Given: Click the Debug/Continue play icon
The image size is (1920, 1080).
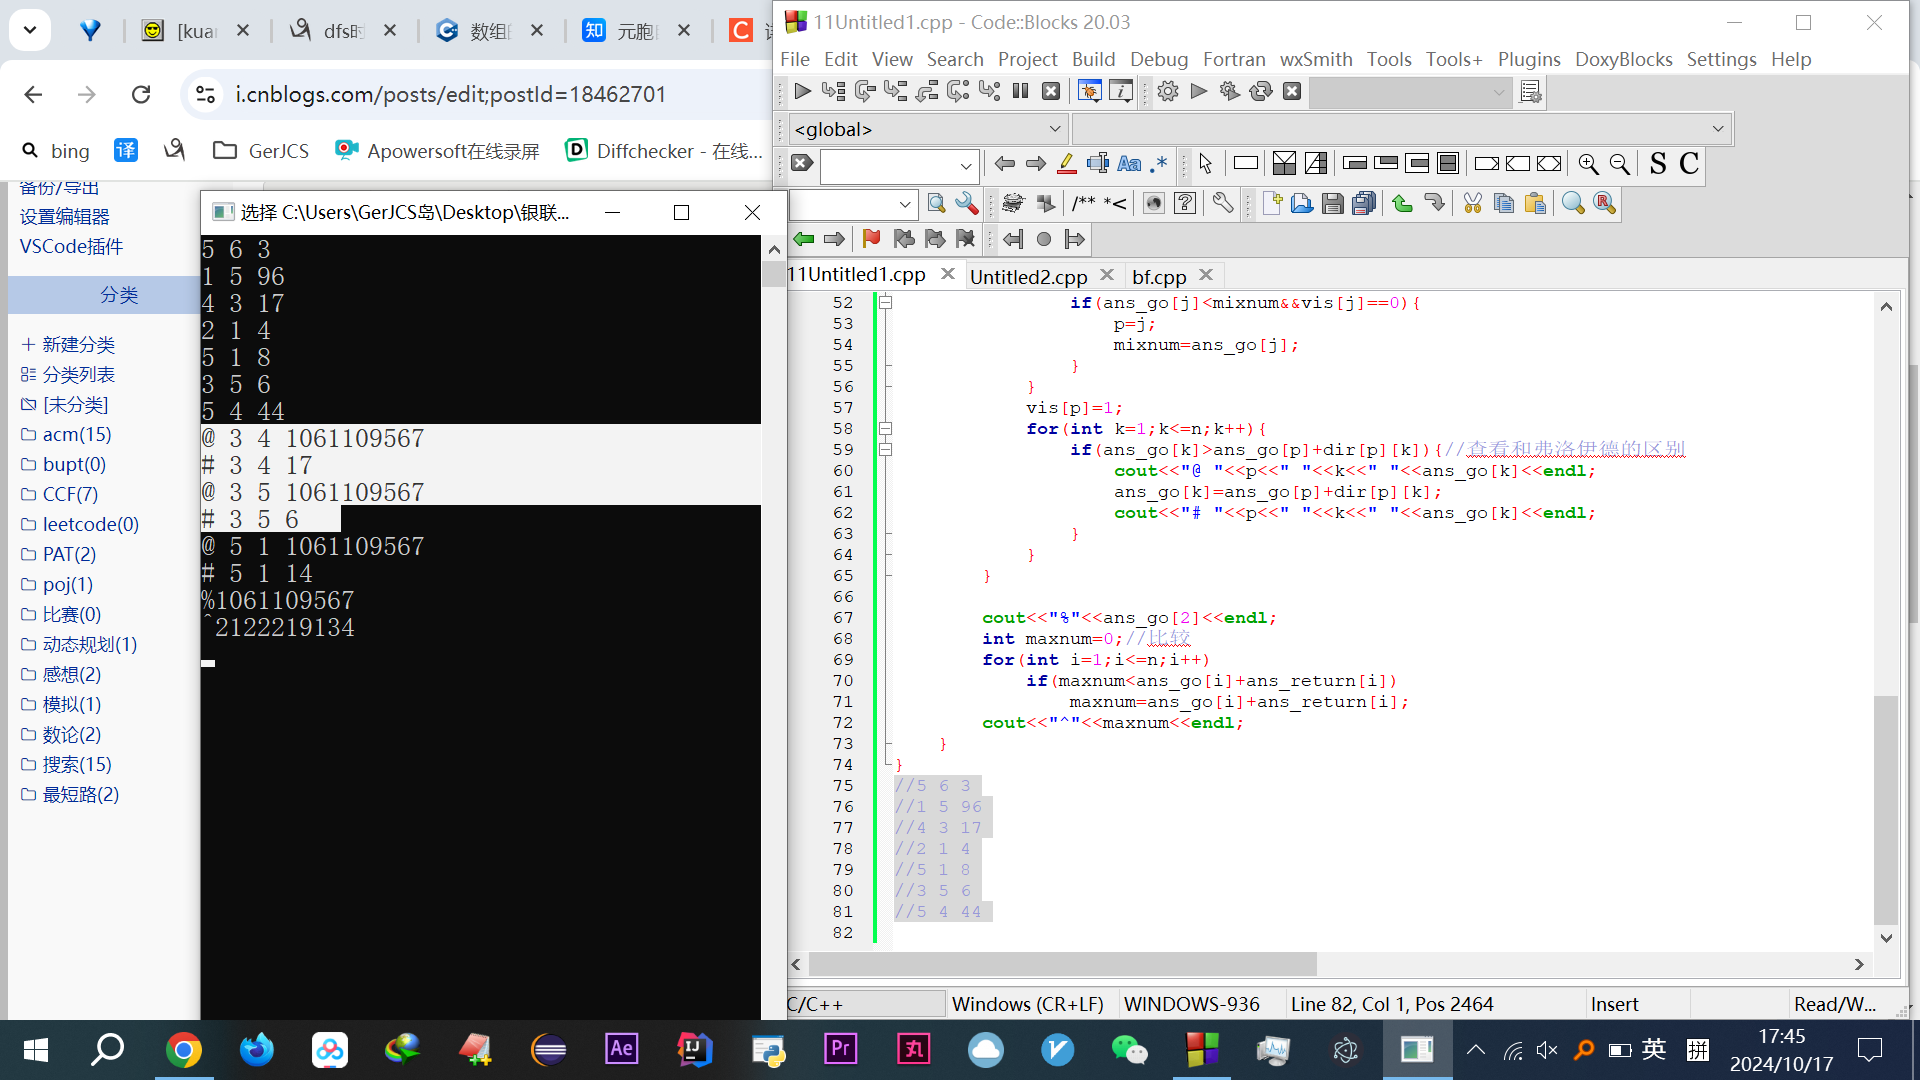Looking at the screenshot, I should 802,92.
